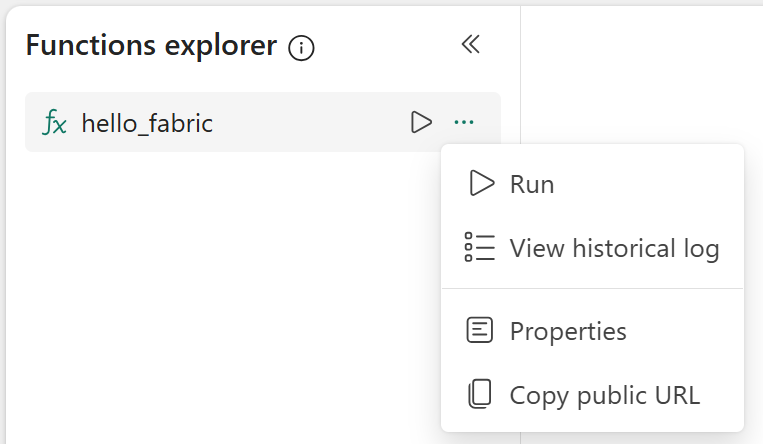Click the vertical divider beside Functions explorer

[520, 80]
